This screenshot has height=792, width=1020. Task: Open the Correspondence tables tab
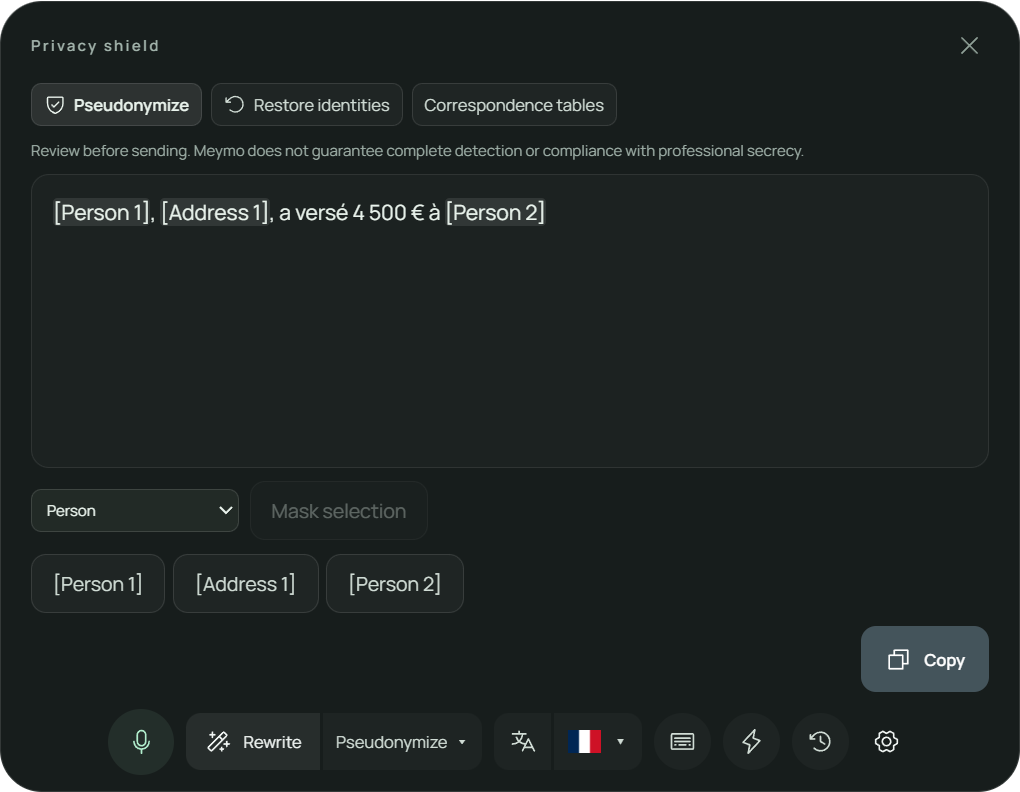(514, 105)
